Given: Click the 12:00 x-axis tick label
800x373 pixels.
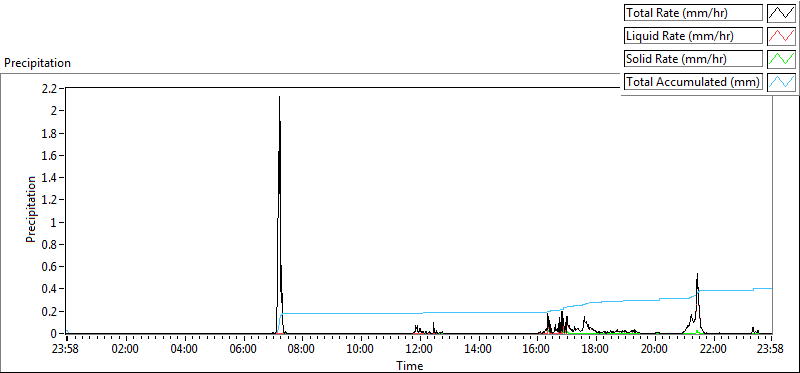Looking at the screenshot, I should click(x=419, y=350).
